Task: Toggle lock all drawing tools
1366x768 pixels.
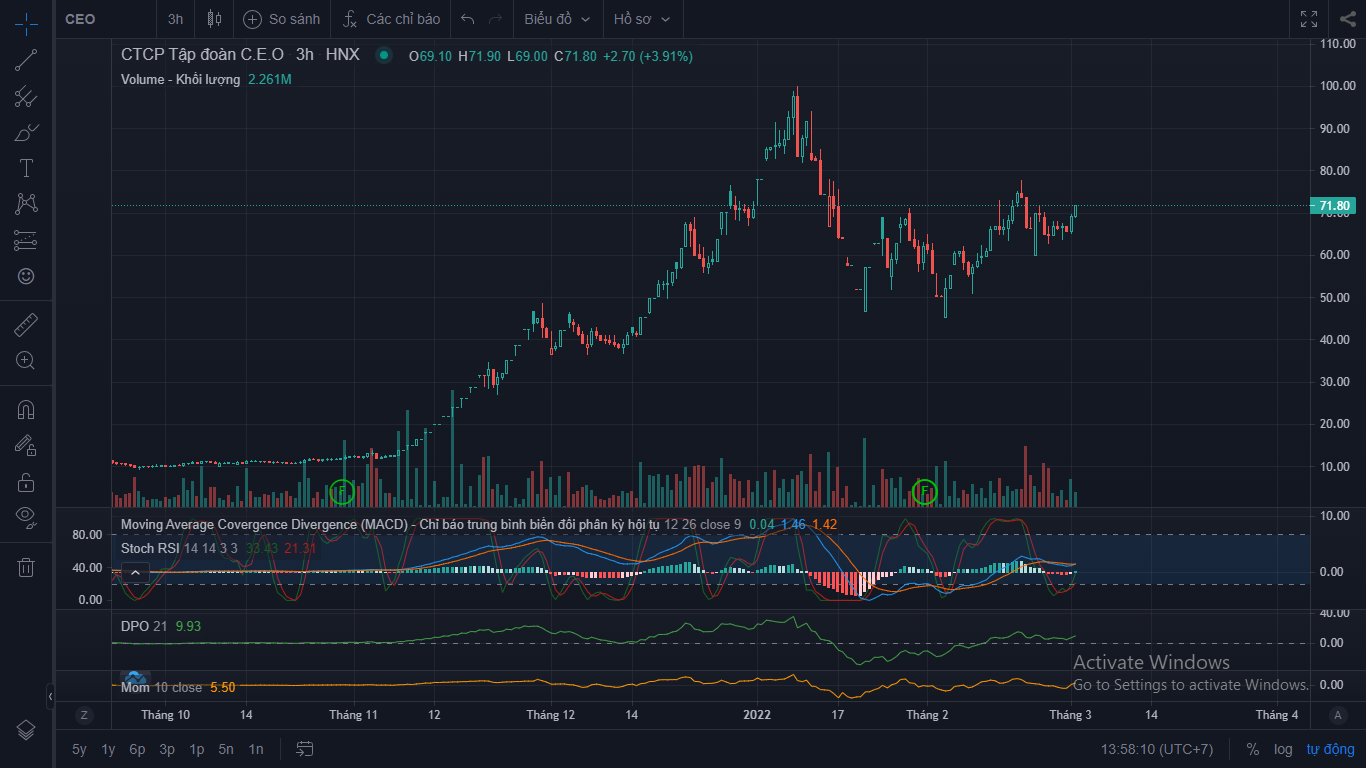Action: click(x=26, y=482)
